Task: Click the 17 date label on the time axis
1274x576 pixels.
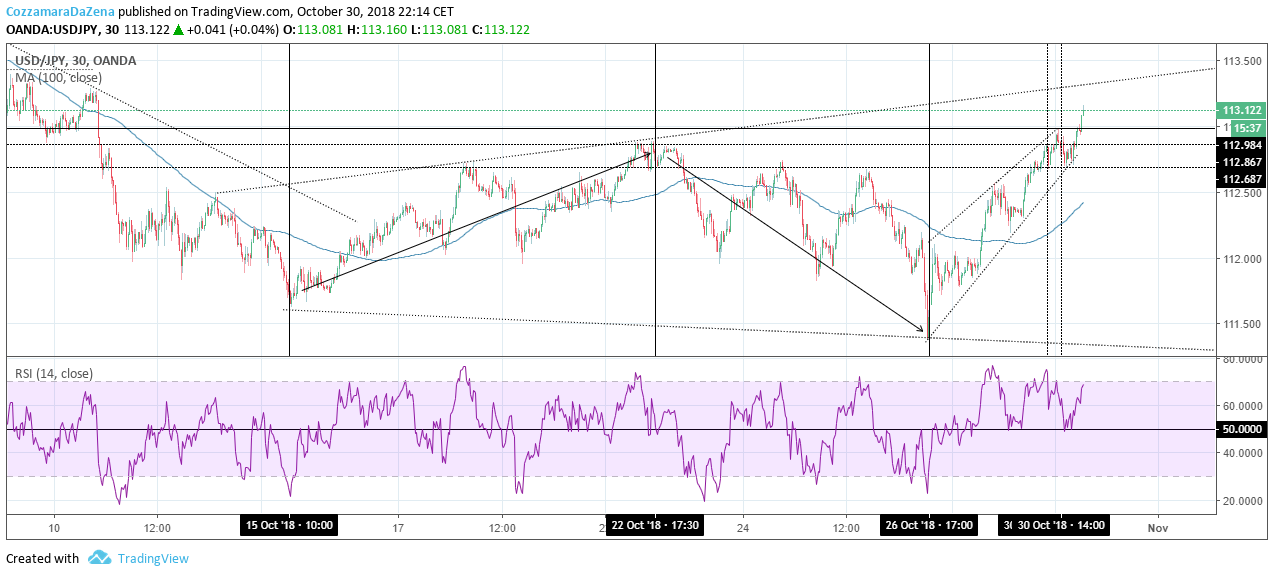Action: coord(397,526)
